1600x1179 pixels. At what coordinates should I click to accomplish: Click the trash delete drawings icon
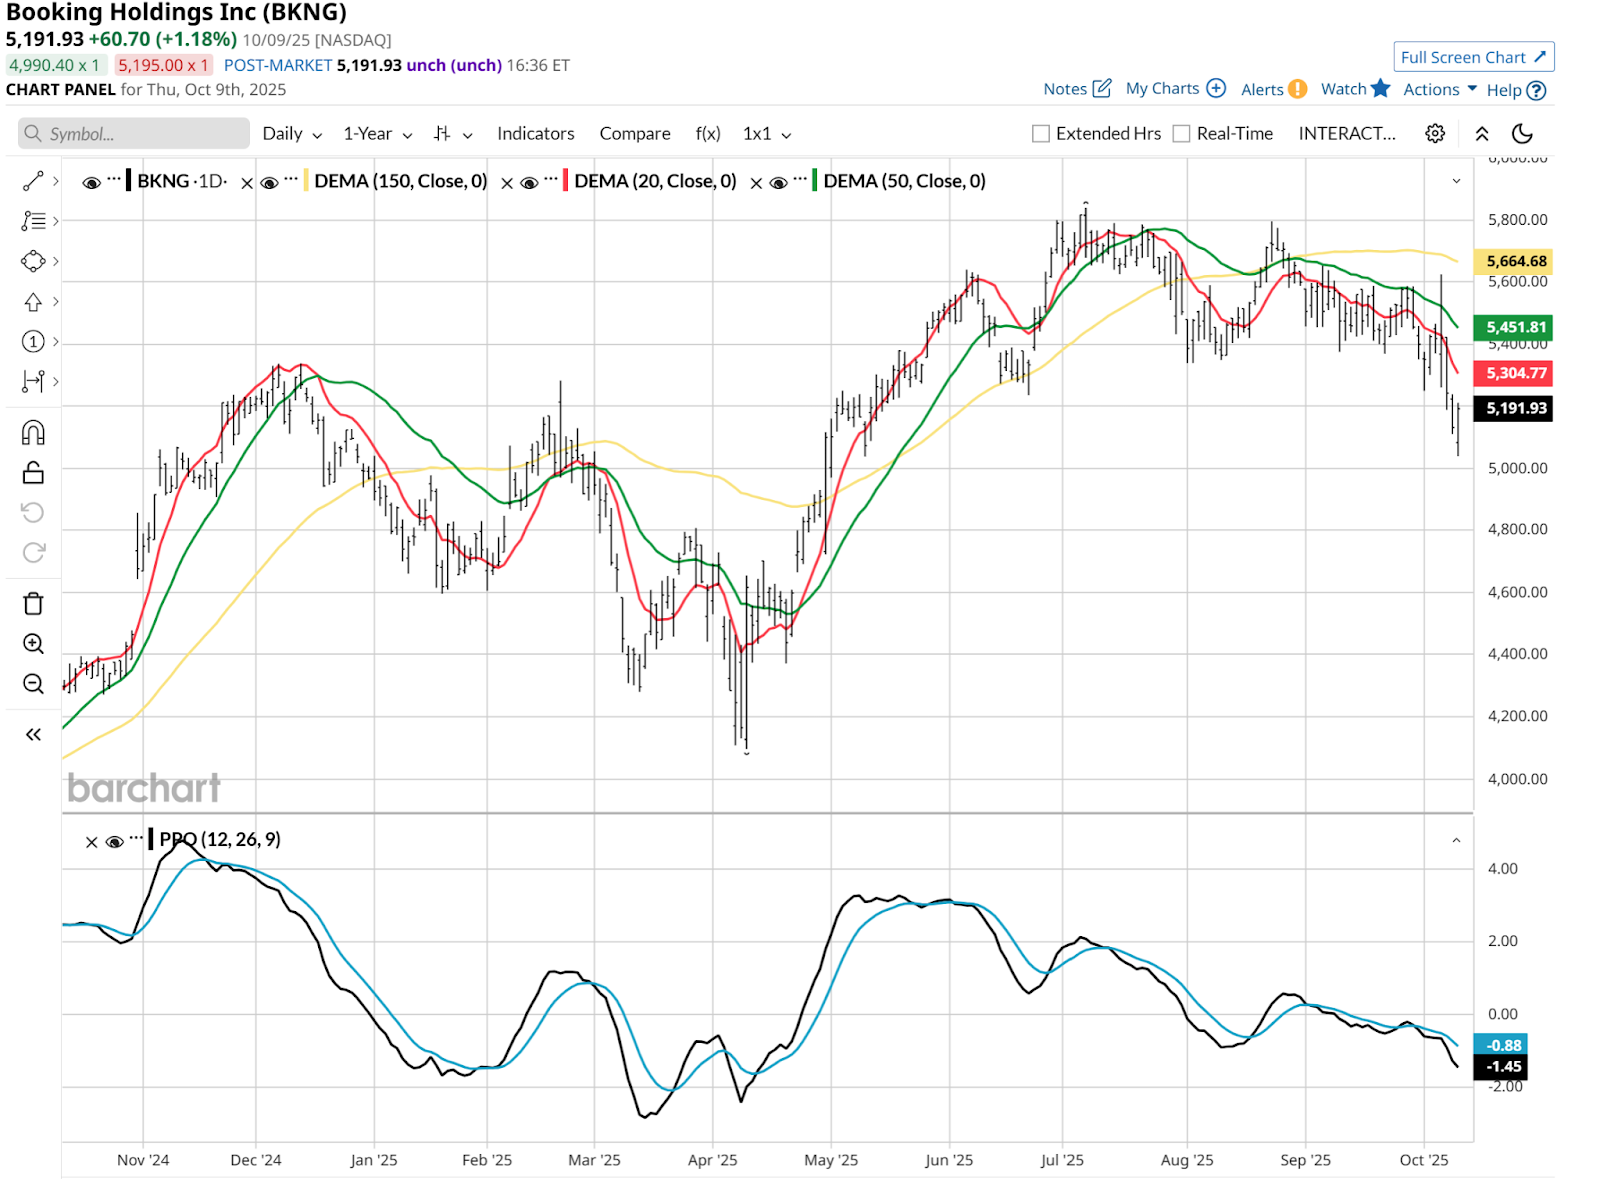click(x=33, y=603)
